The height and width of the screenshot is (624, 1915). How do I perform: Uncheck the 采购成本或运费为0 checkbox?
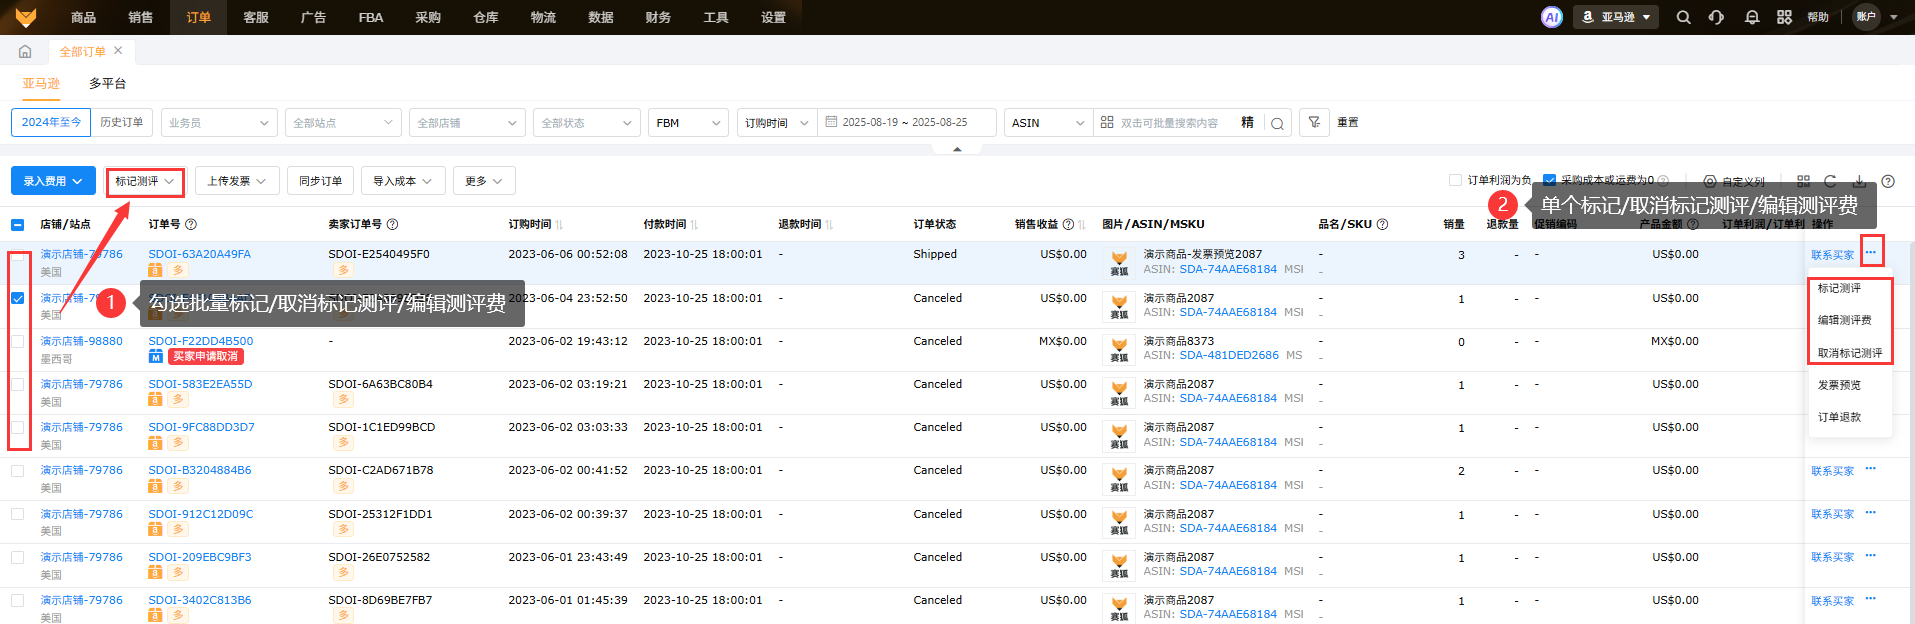coord(1549,180)
